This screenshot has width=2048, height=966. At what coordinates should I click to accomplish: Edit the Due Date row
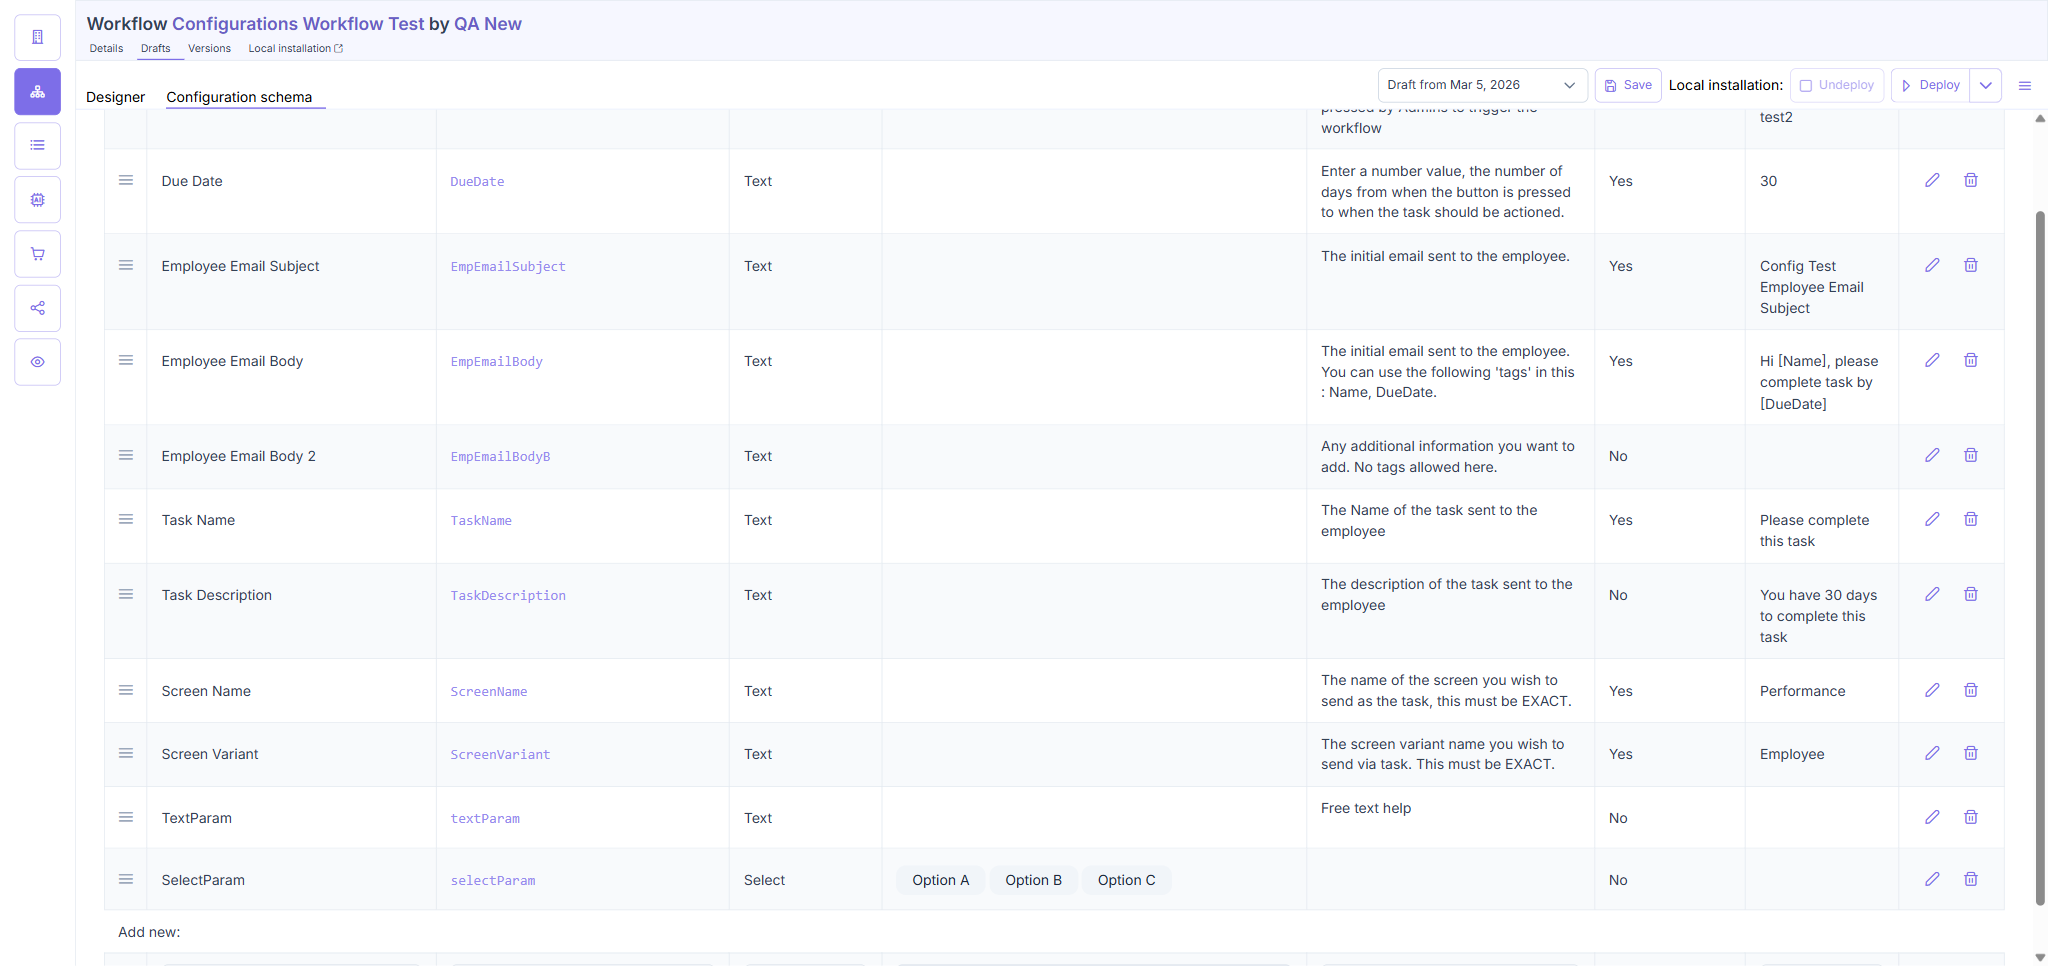(x=1932, y=180)
